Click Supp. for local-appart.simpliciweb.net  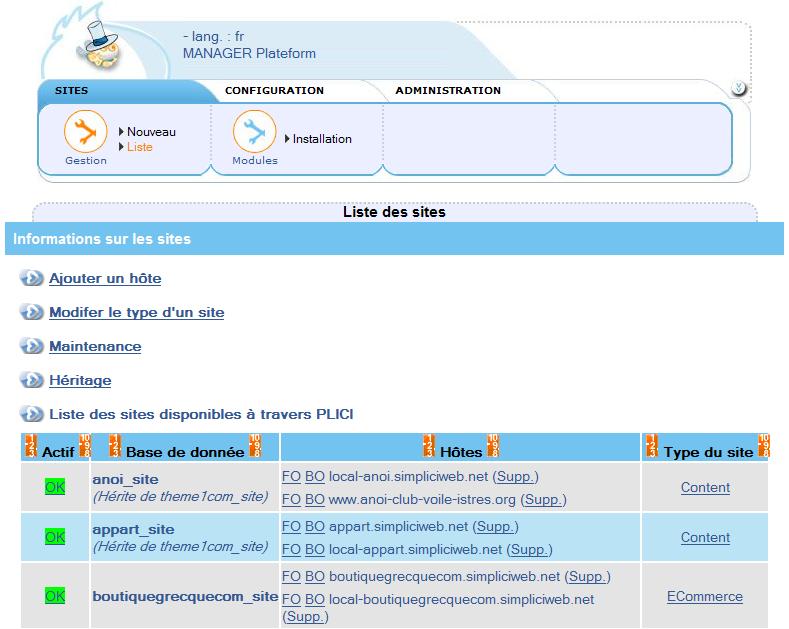[529, 549]
